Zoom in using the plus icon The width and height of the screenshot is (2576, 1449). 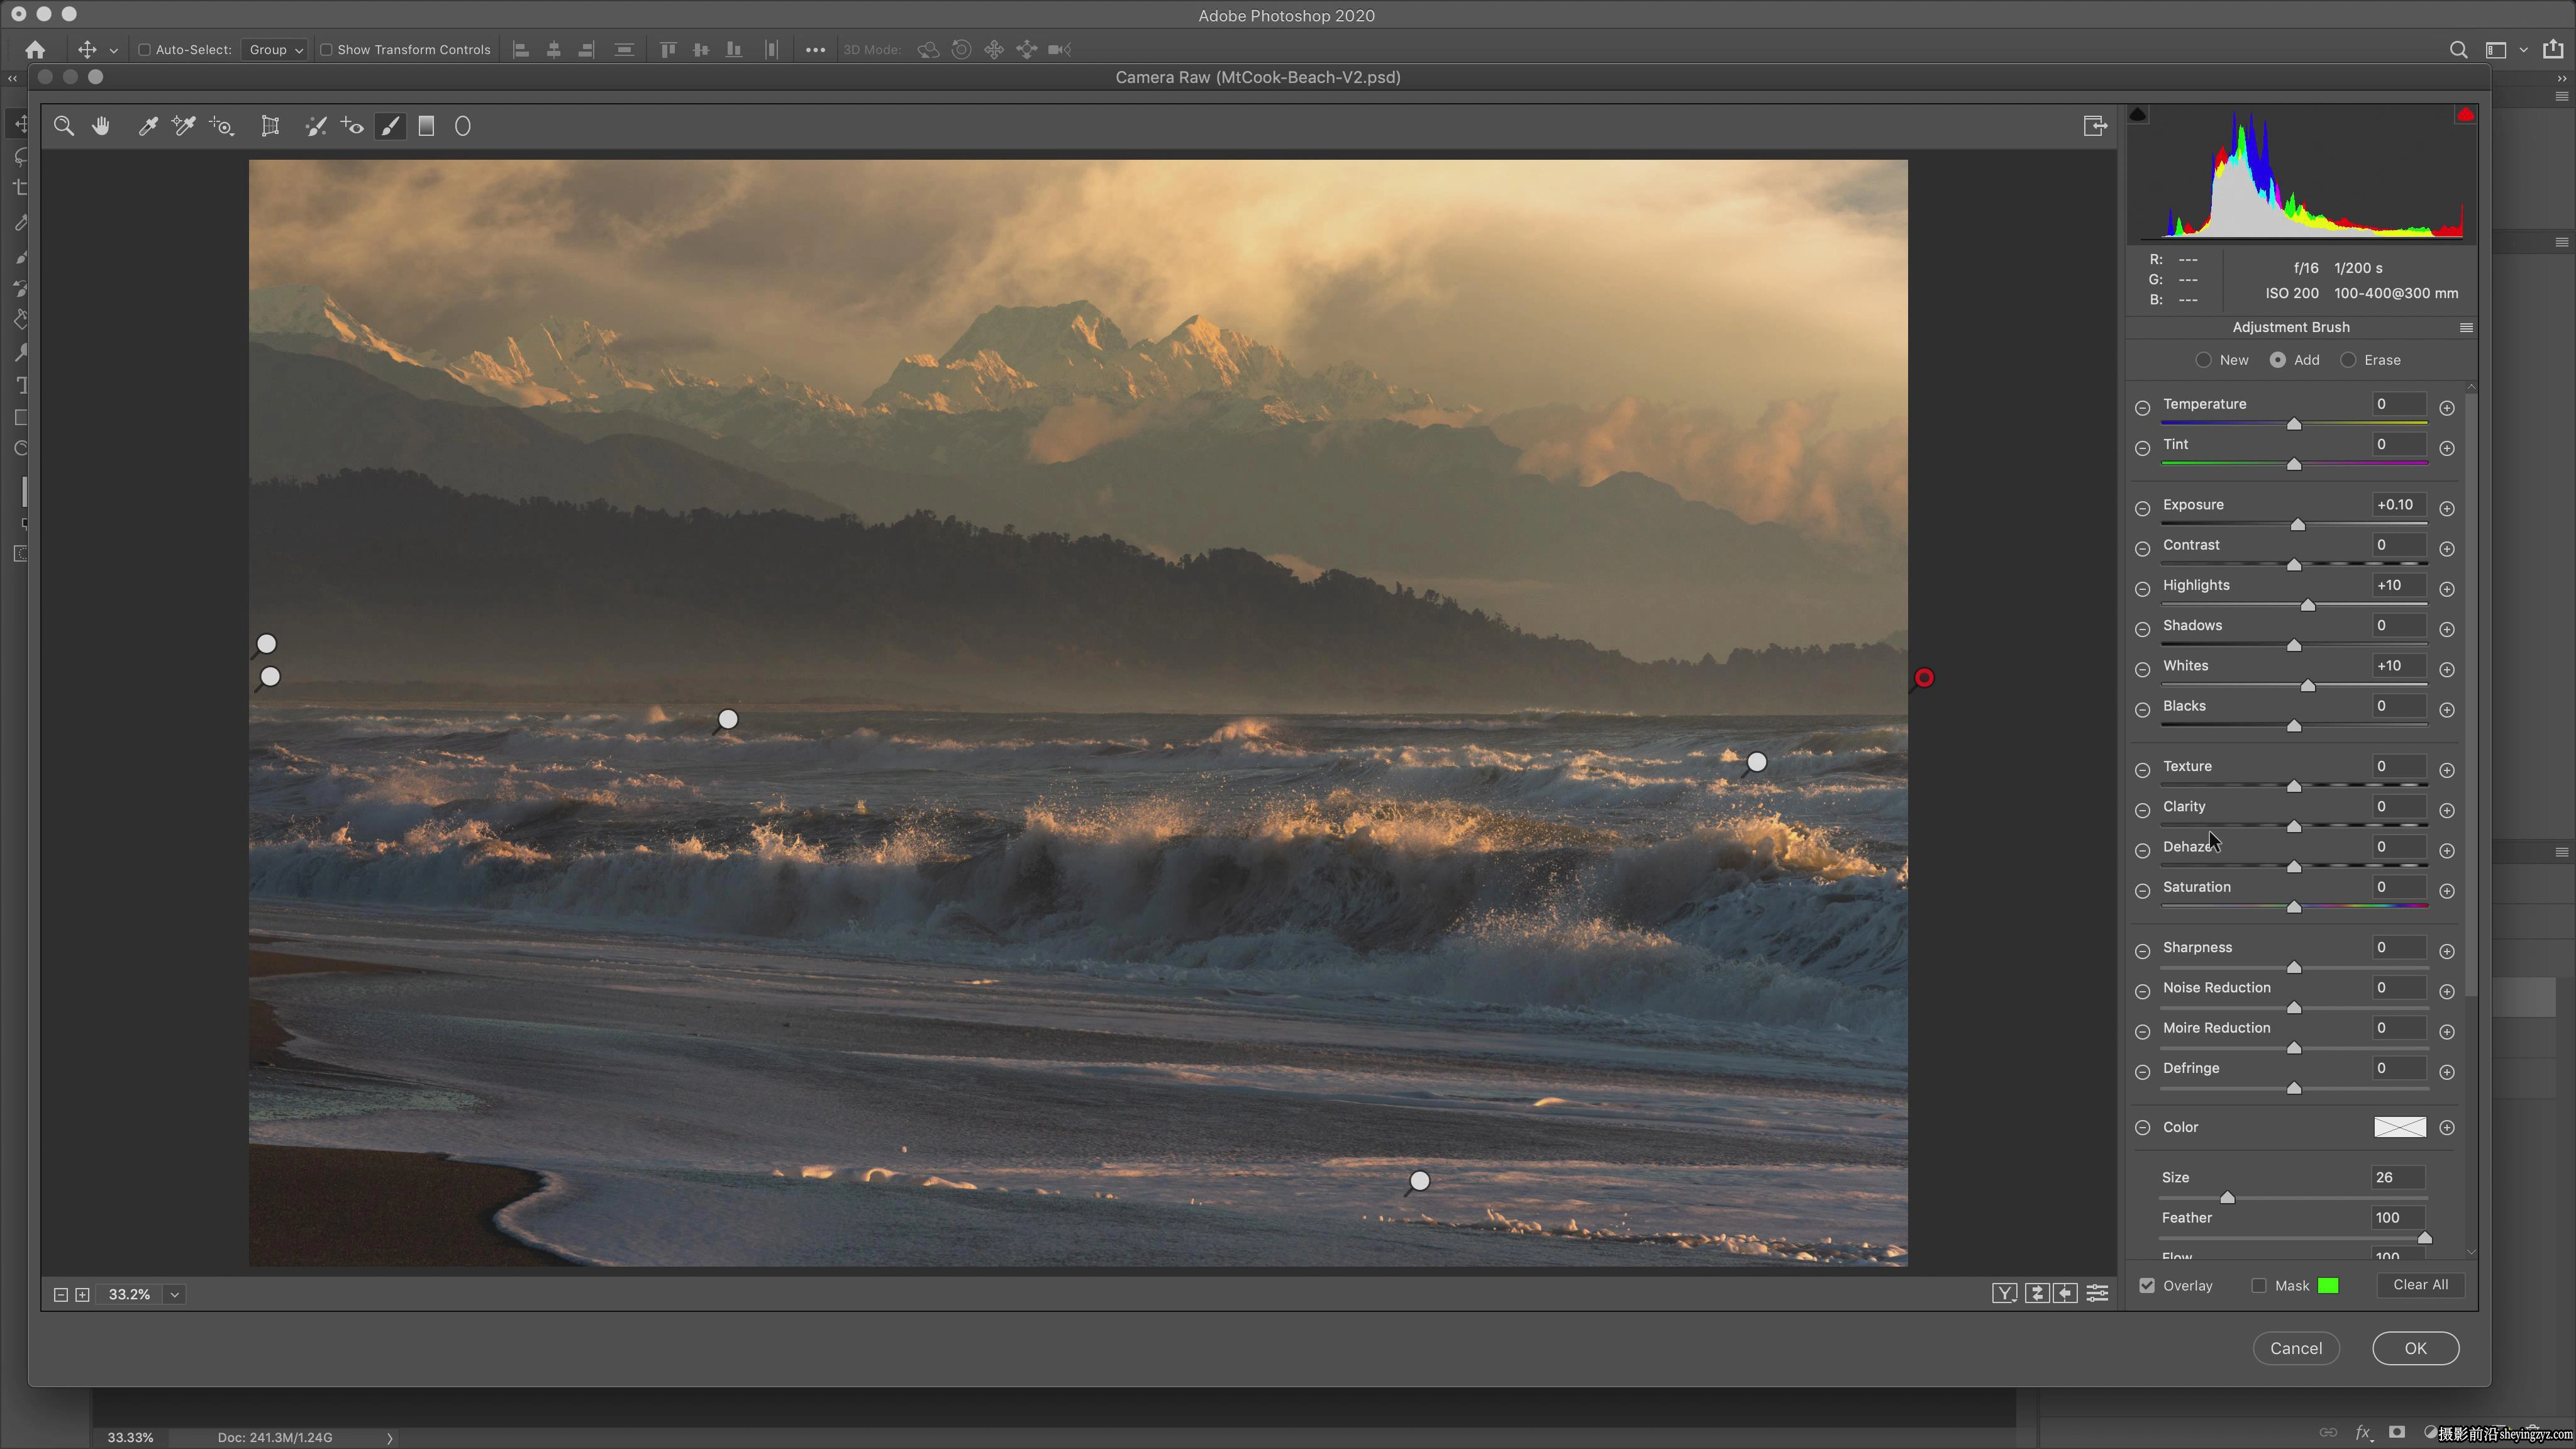83,1294
